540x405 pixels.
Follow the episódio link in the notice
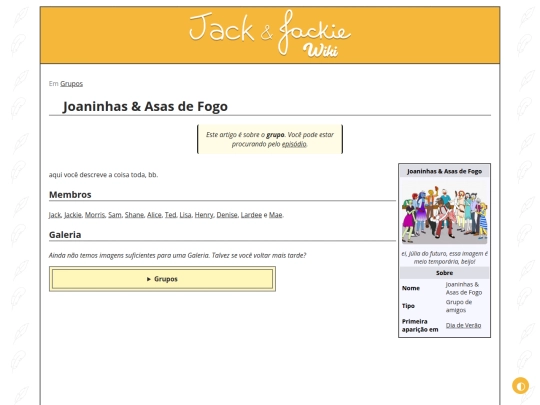point(294,144)
